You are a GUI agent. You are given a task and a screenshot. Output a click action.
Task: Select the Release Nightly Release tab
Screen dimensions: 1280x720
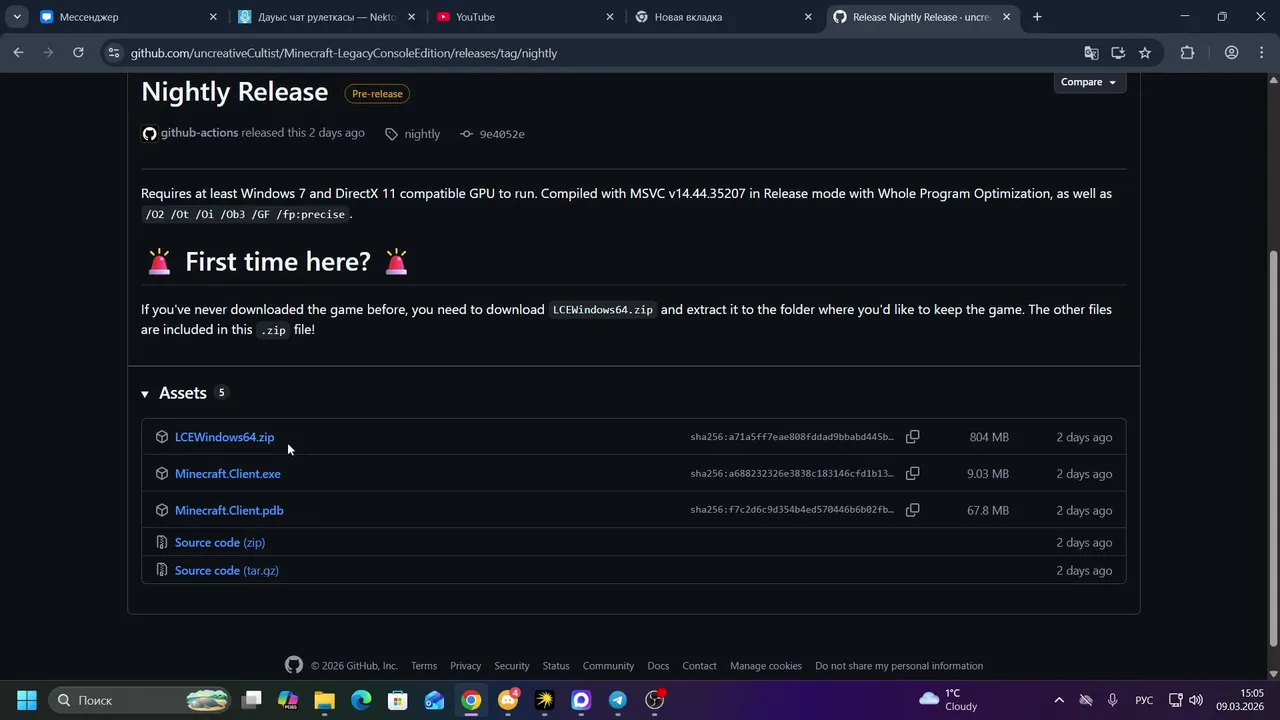922,17
